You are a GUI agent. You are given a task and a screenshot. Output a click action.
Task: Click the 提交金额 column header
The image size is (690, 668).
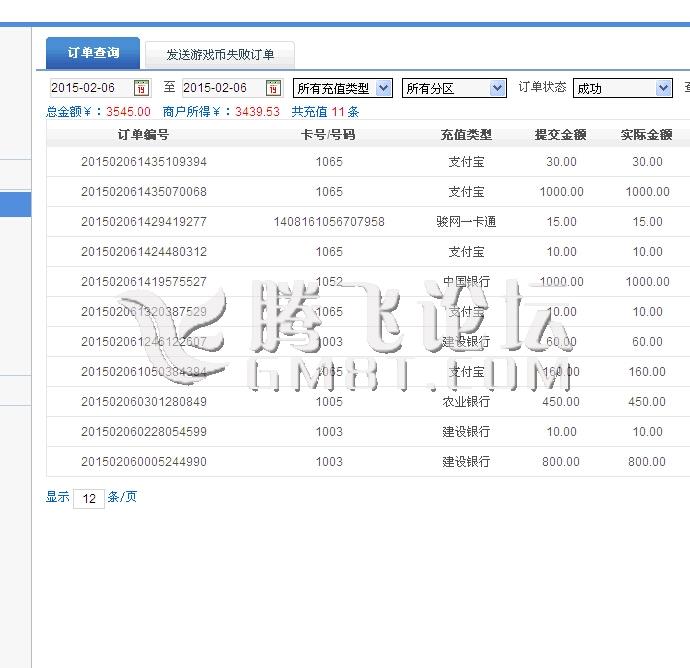pyautogui.click(x=561, y=135)
